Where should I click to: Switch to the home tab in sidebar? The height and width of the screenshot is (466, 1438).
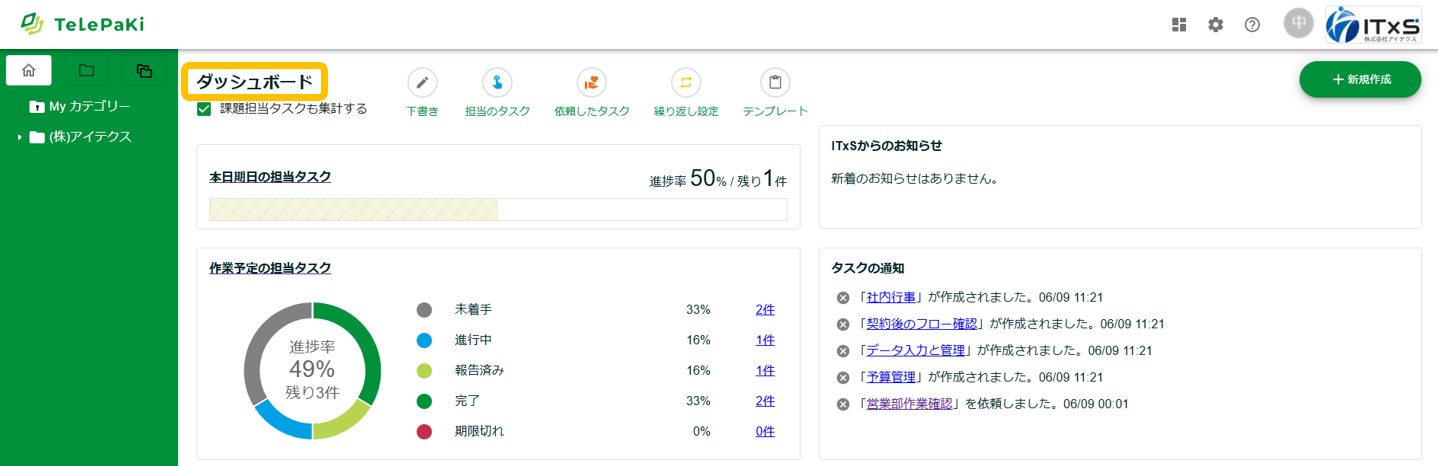click(29, 70)
